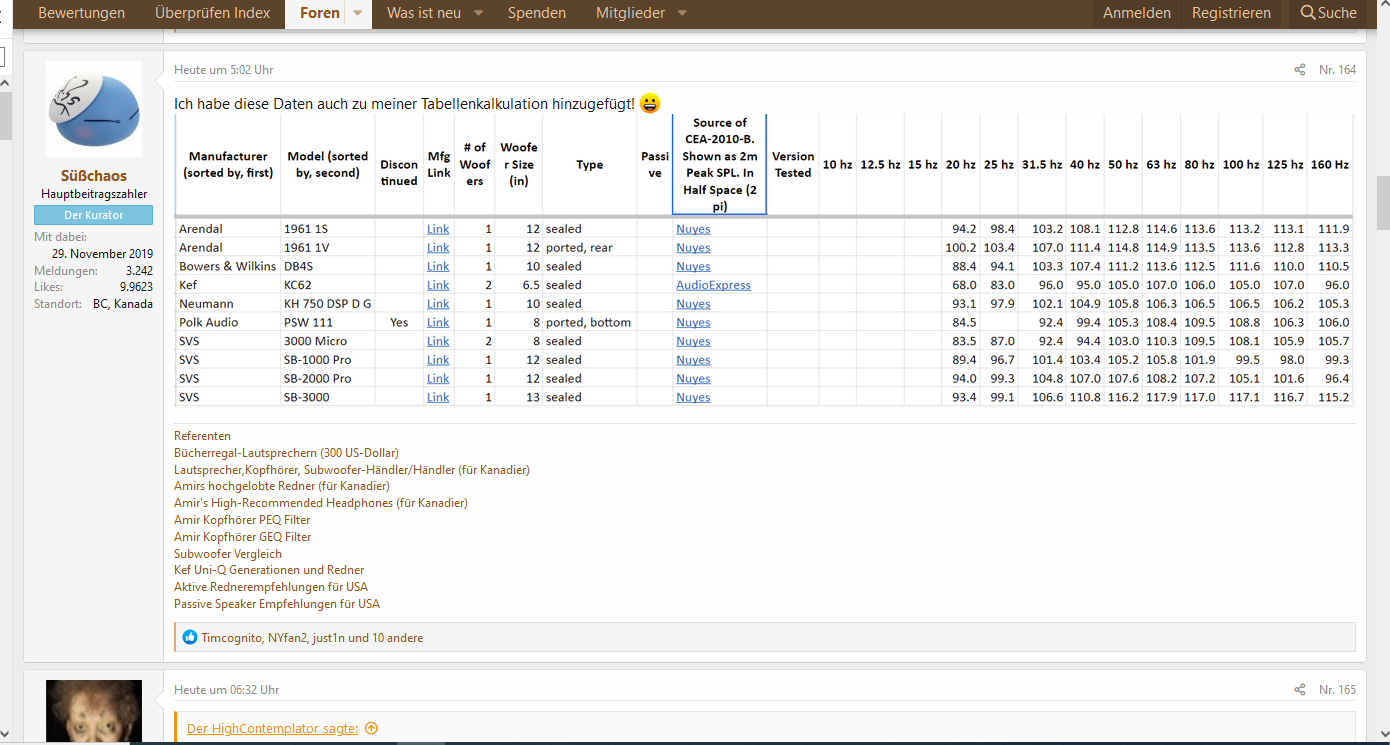Open Süßchaos user profile
The height and width of the screenshot is (745, 1390).
pyautogui.click(x=94, y=176)
